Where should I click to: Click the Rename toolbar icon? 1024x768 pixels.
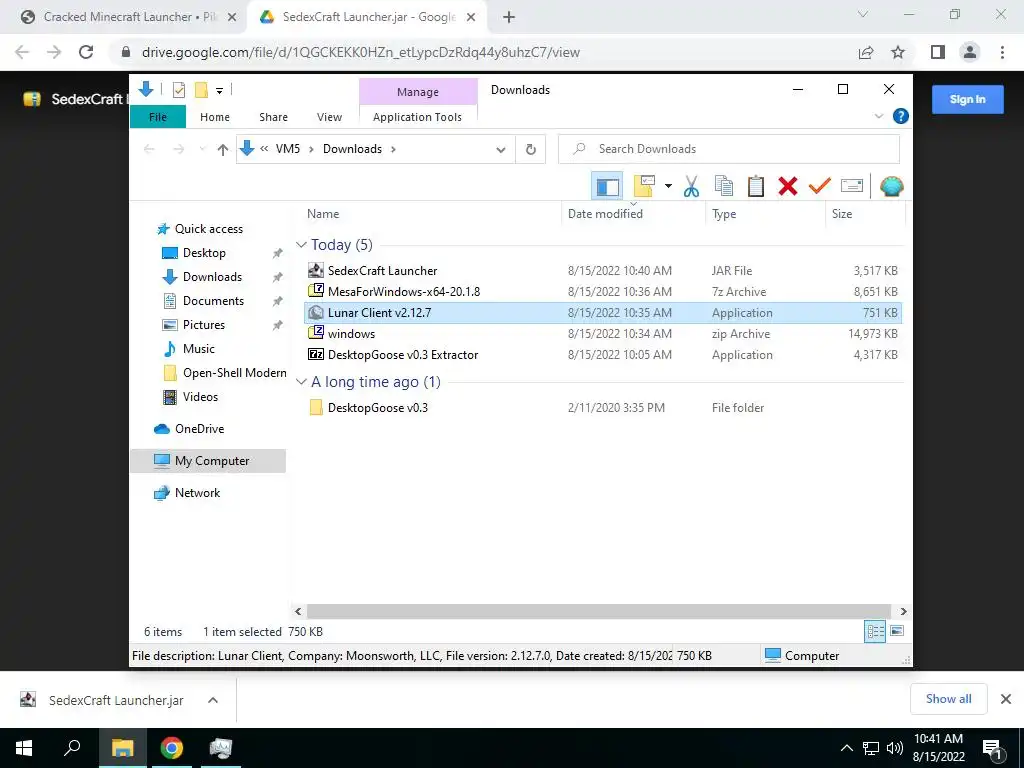click(852, 186)
